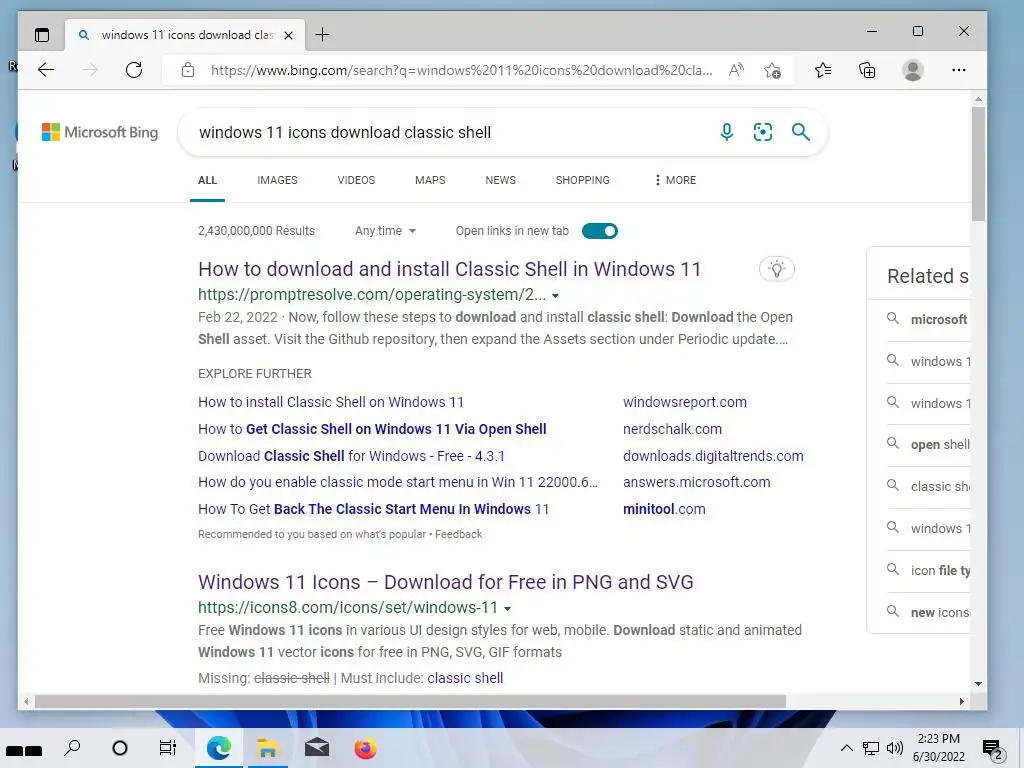This screenshot has width=1024, height=768.
Task: Click the Microsoft Bing logo
Action: pyautogui.click(x=100, y=132)
